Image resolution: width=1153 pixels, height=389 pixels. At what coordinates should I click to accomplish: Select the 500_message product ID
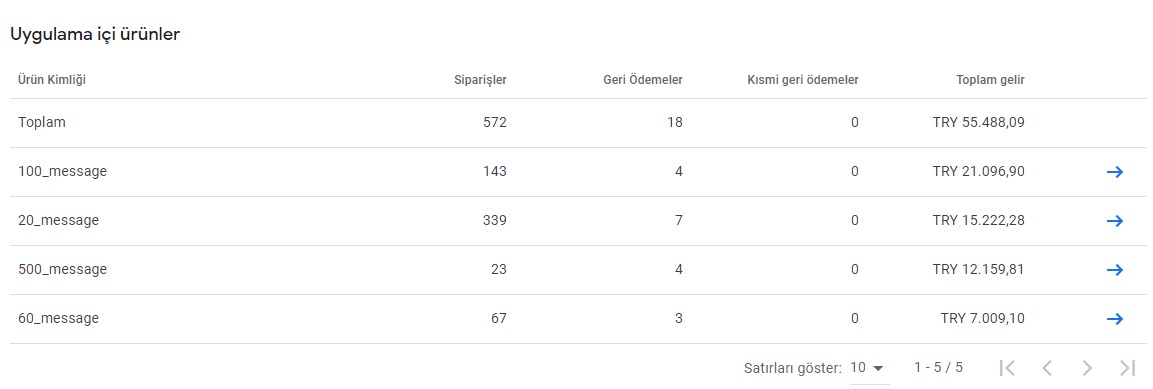(x=63, y=269)
